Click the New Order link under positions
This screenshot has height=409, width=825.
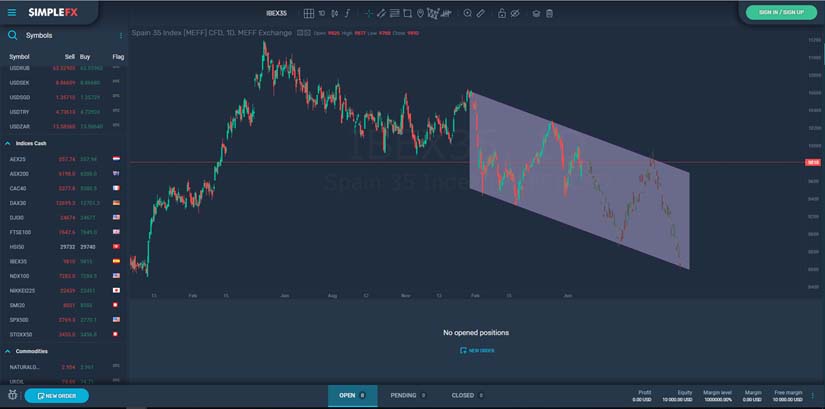pos(477,351)
